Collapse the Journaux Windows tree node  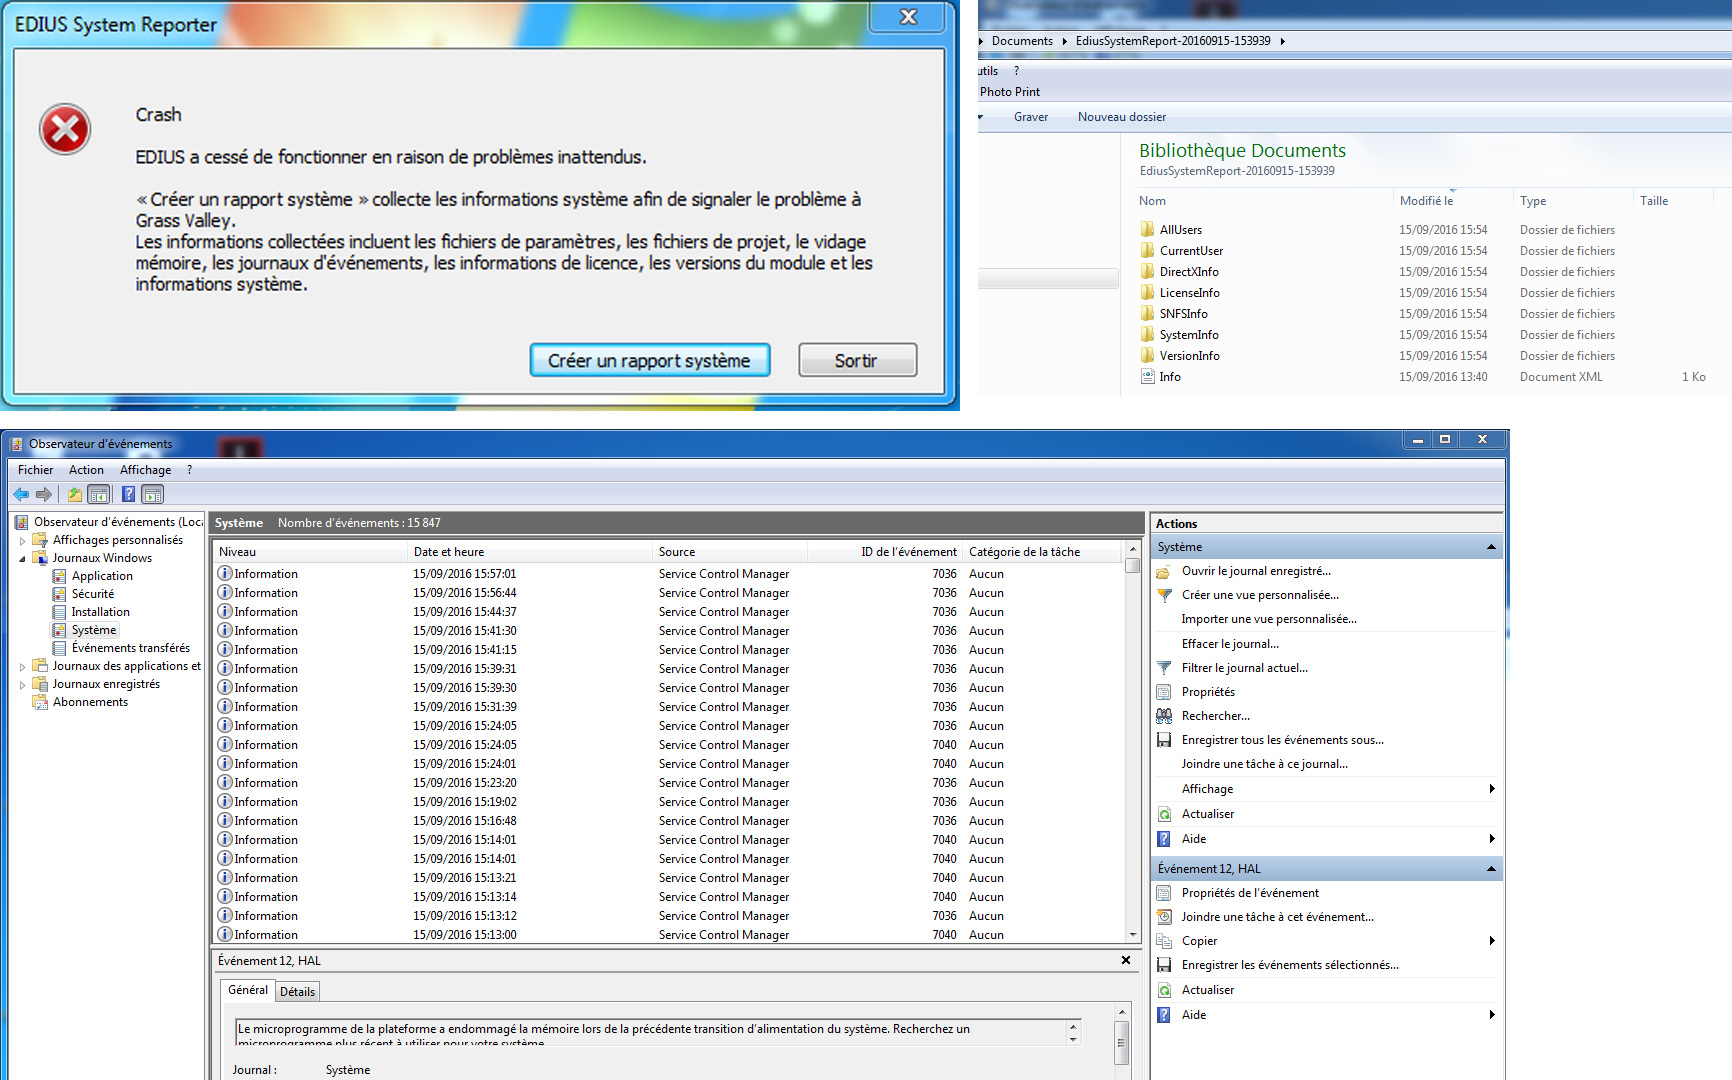[x=22, y=559]
